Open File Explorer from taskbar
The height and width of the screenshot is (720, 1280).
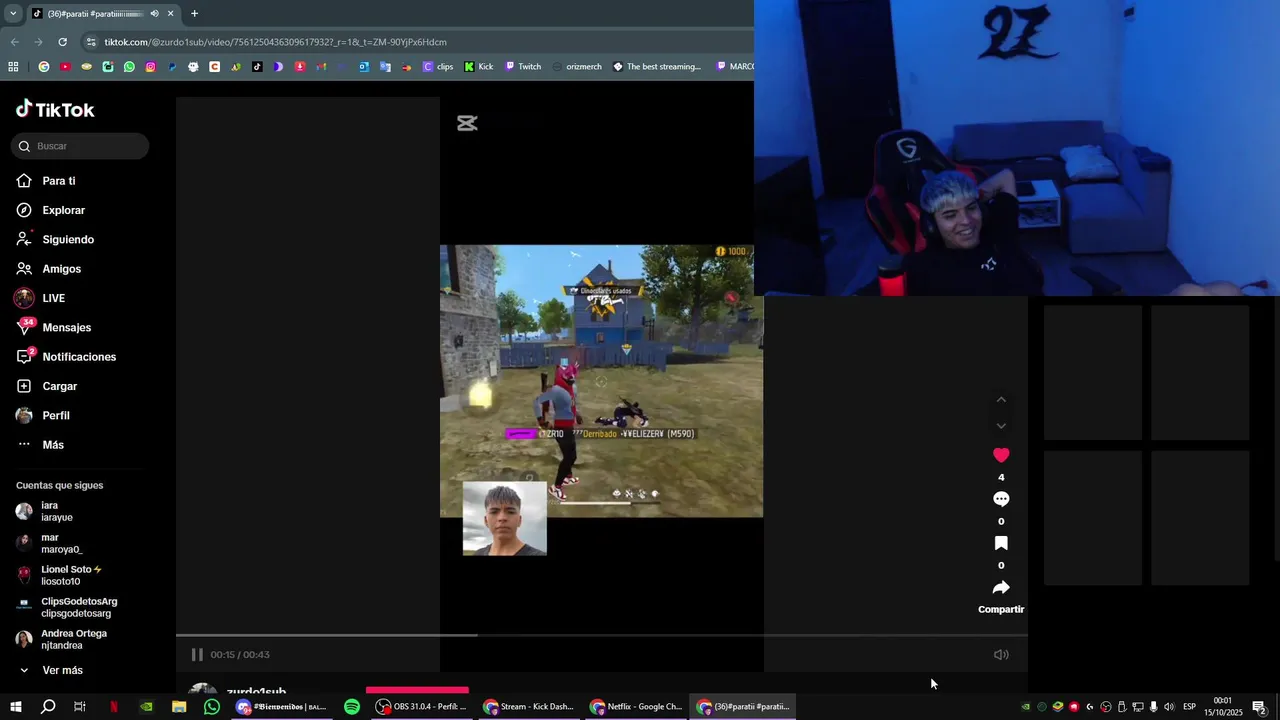click(x=179, y=706)
